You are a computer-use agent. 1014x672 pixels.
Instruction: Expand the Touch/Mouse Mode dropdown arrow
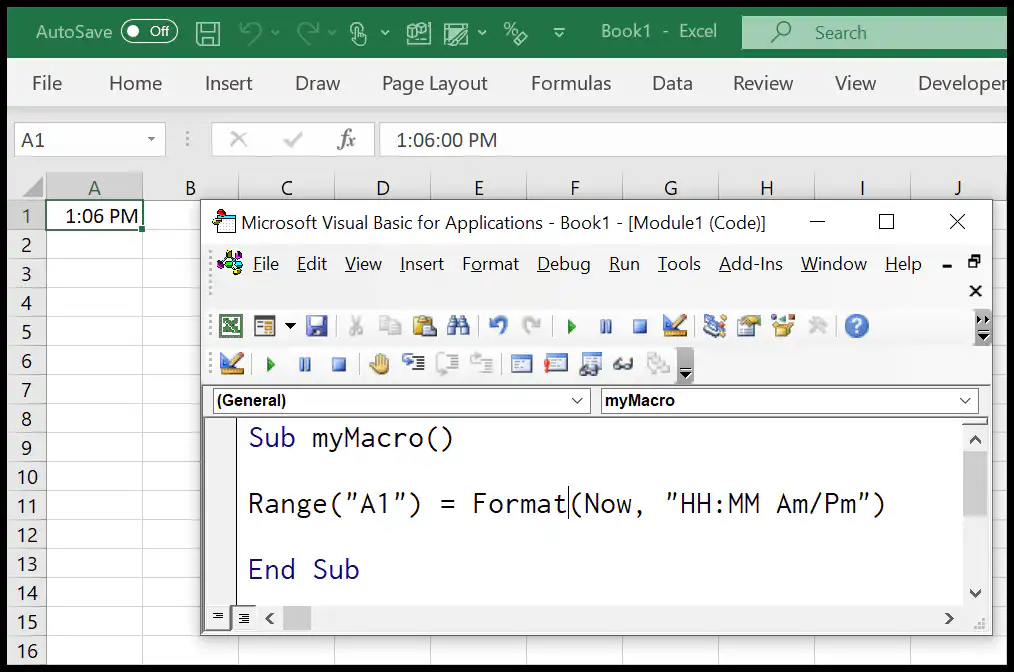pyautogui.click(x=385, y=32)
